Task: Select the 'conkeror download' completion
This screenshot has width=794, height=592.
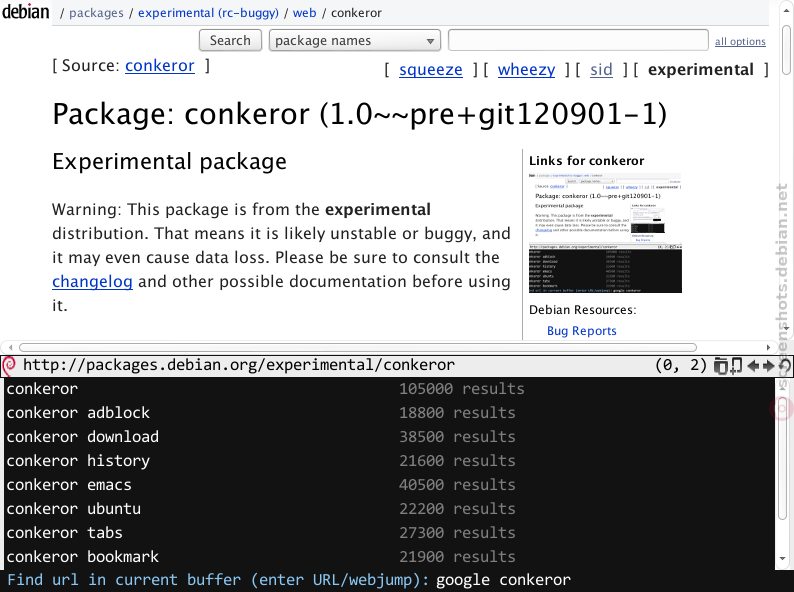Action: 389,437
